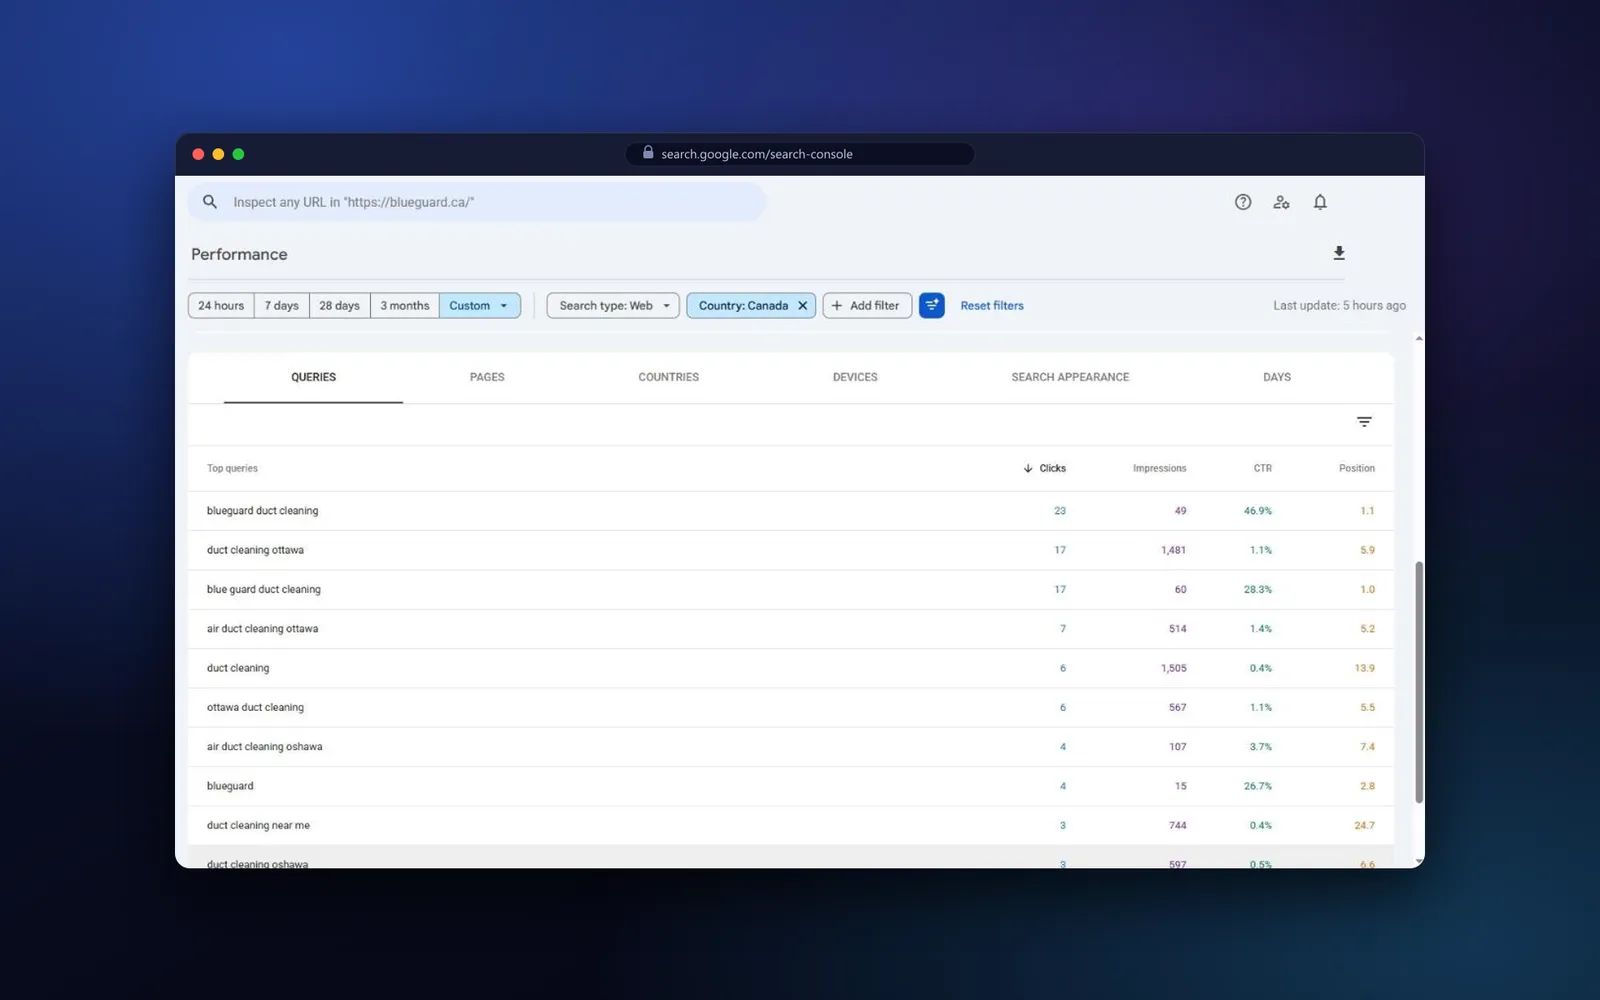
Task: Sort the table by Position column
Action: click(1357, 468)
